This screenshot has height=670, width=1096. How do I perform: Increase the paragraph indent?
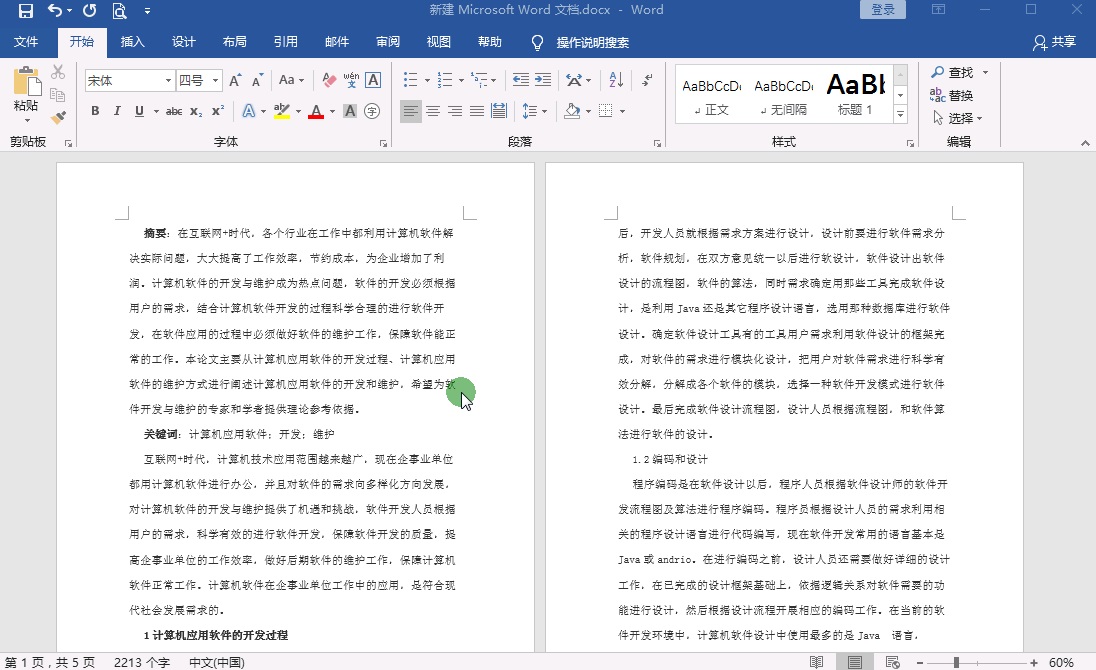pyautogui.click(x=543, y=81)
